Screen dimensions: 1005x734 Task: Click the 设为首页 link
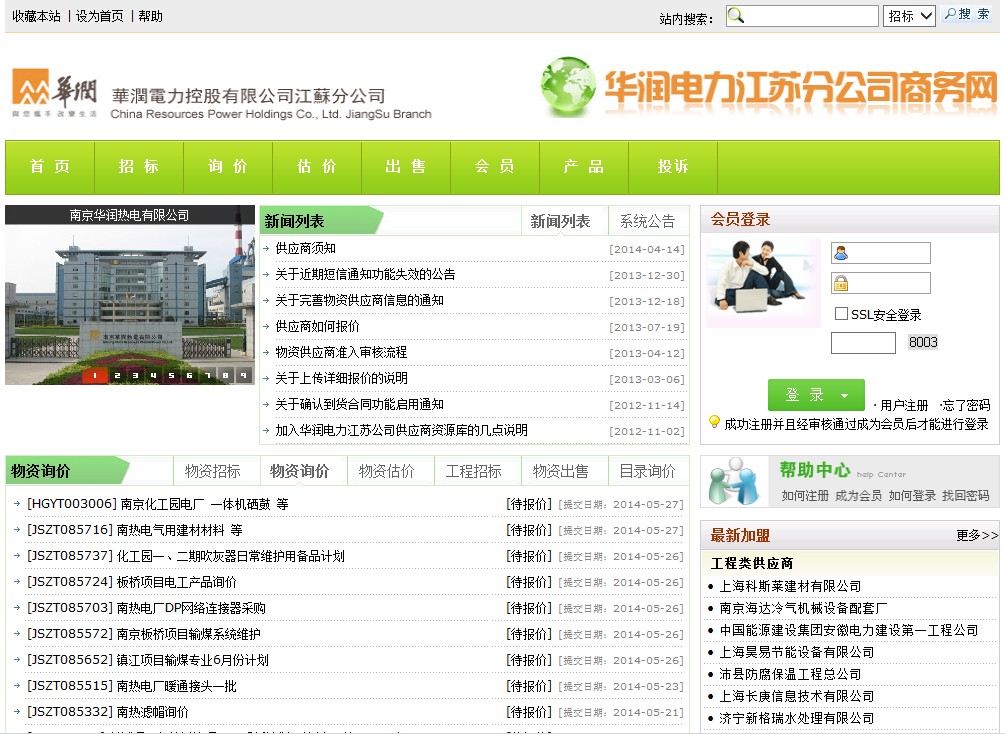pyautogui.click(x=100, y=16)
